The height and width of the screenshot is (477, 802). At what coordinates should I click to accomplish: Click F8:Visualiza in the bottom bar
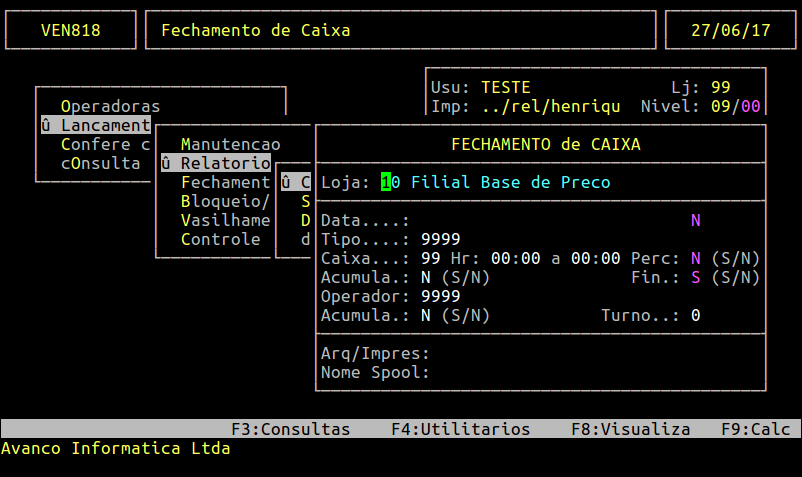630,429
